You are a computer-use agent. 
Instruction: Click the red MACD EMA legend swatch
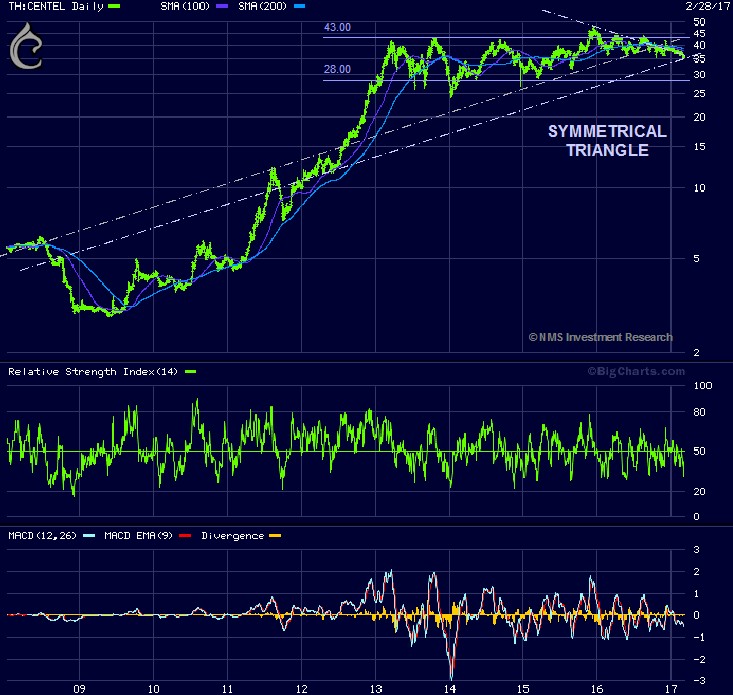click(185, 536)
